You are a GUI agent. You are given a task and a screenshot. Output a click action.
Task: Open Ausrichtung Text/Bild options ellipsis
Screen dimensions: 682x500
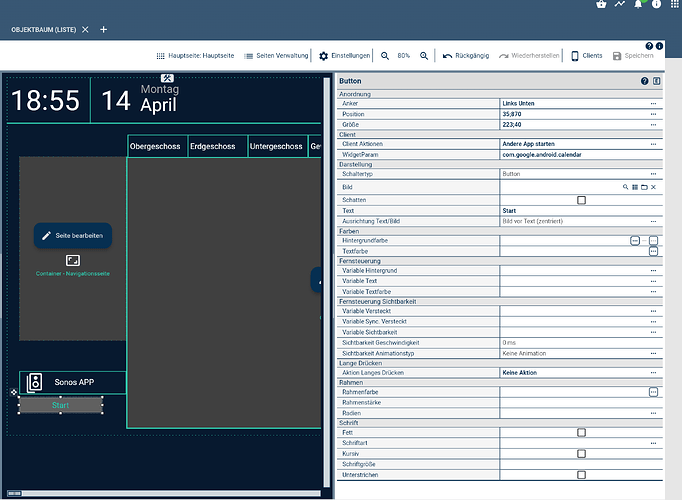653,221
